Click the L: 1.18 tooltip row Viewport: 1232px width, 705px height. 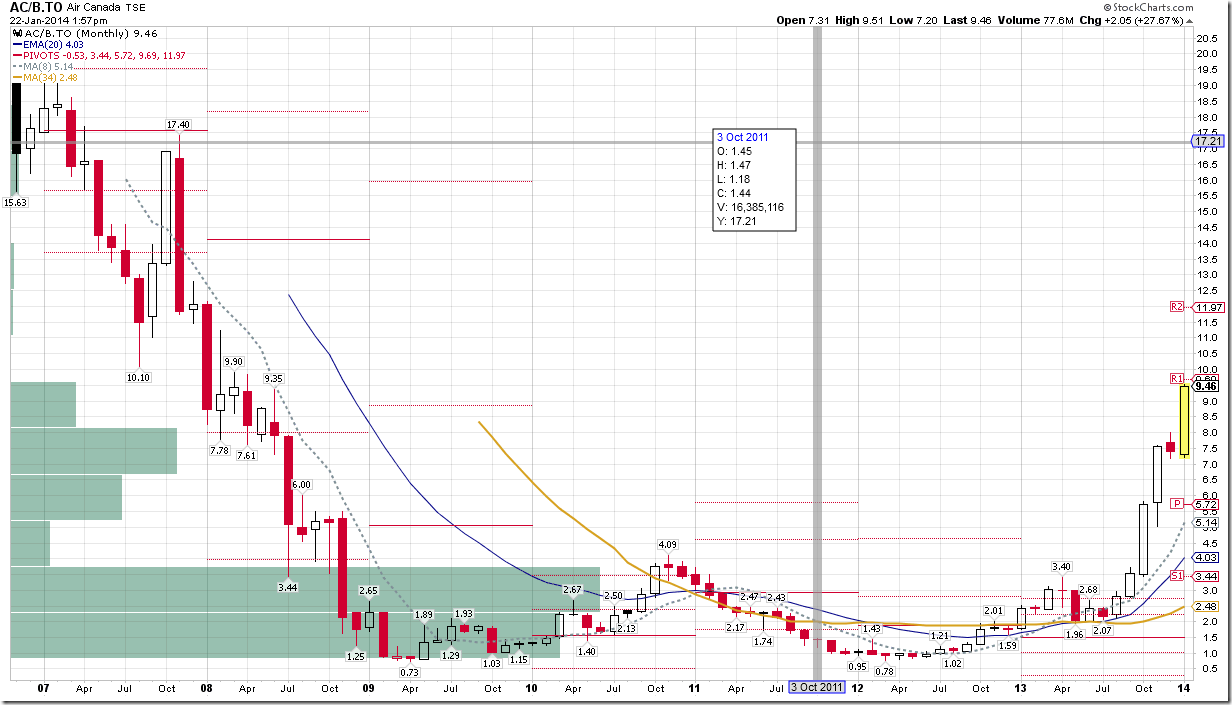pyautogui.click(x=733, y=179)
